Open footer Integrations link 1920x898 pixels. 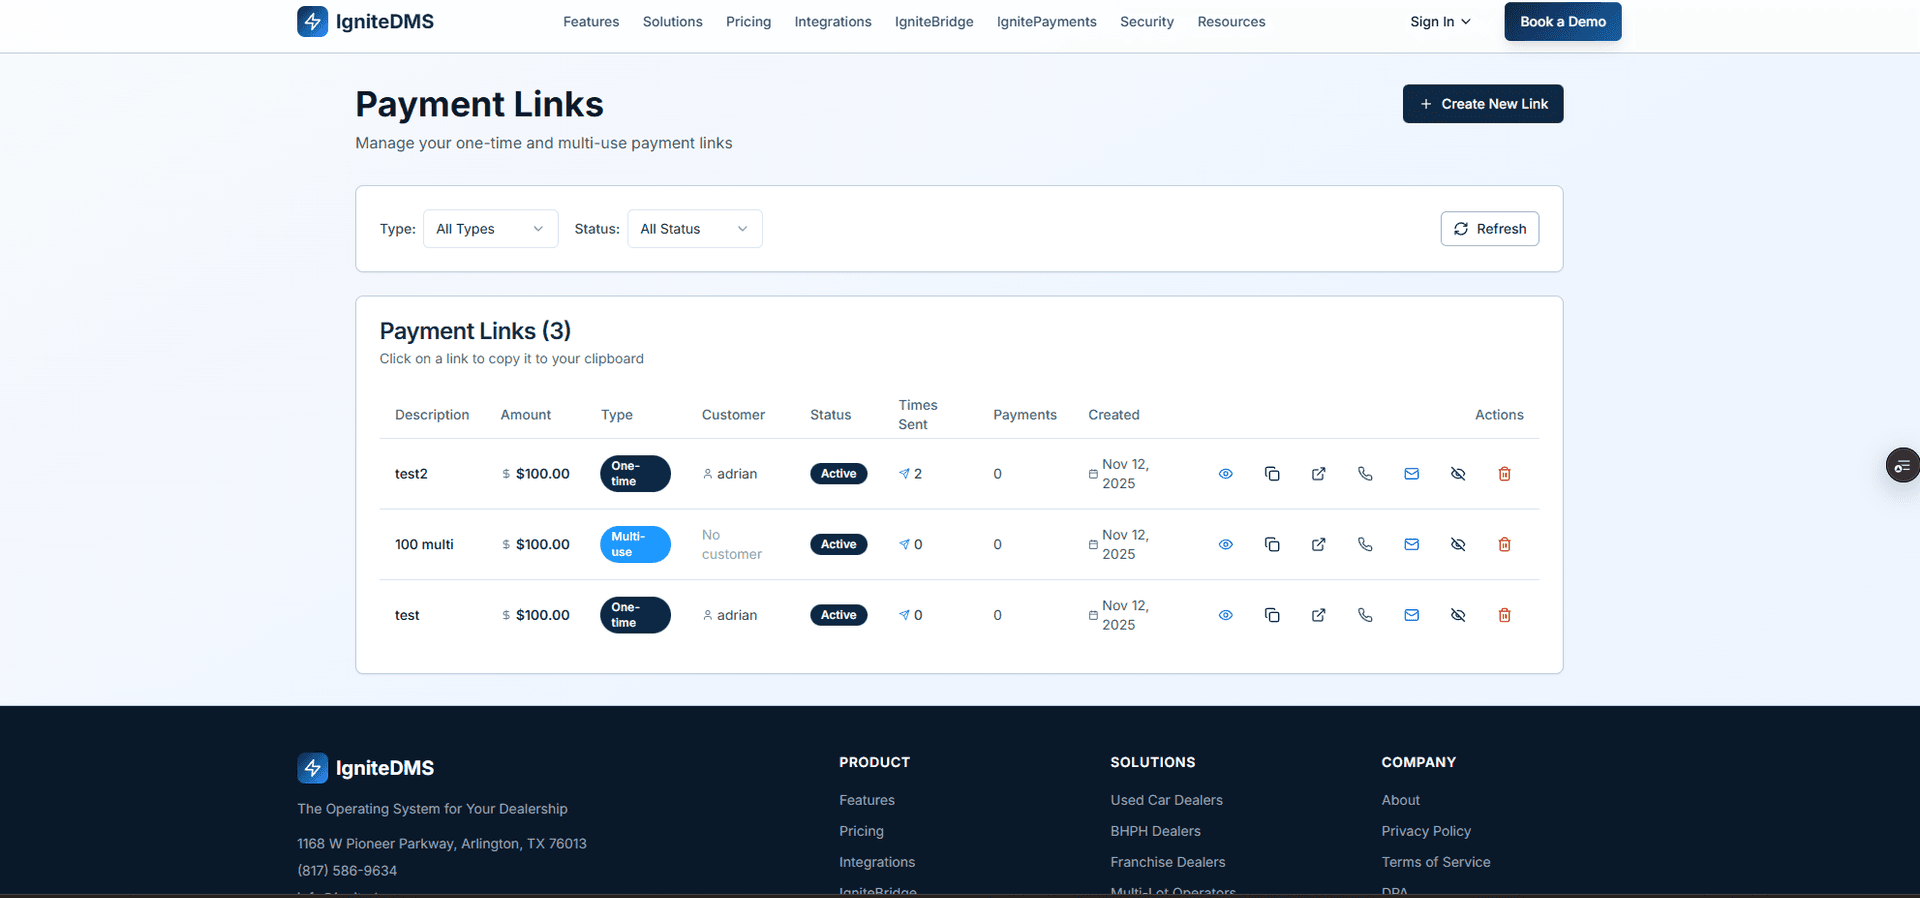click(x=877, y=862)
